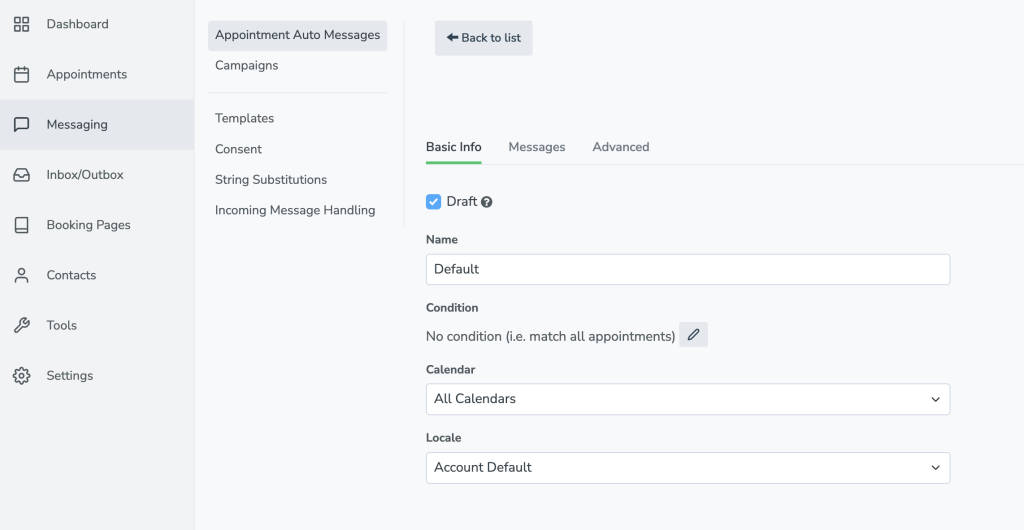The height and width of the screenshot is (530, 1024).
Task: Click the 'No condition' text
Action: click(551, 336)
